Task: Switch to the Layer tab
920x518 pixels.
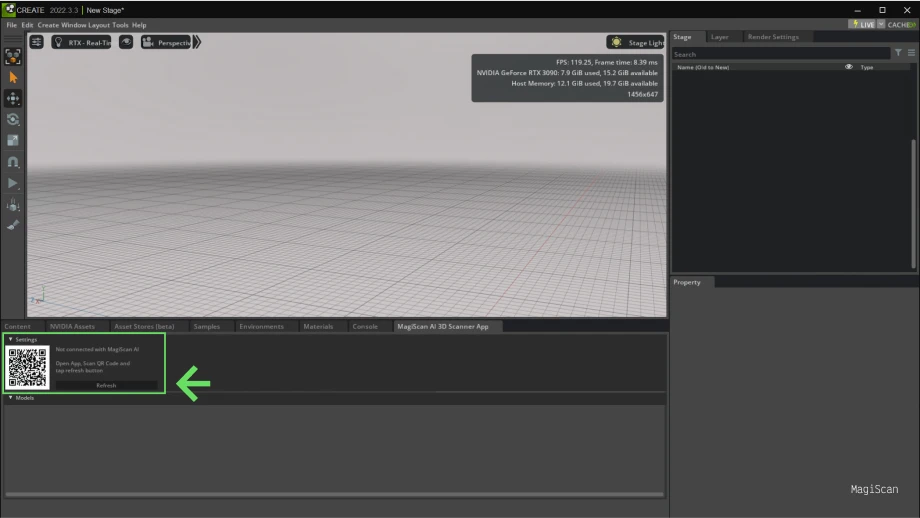Action: coord(719,37)
